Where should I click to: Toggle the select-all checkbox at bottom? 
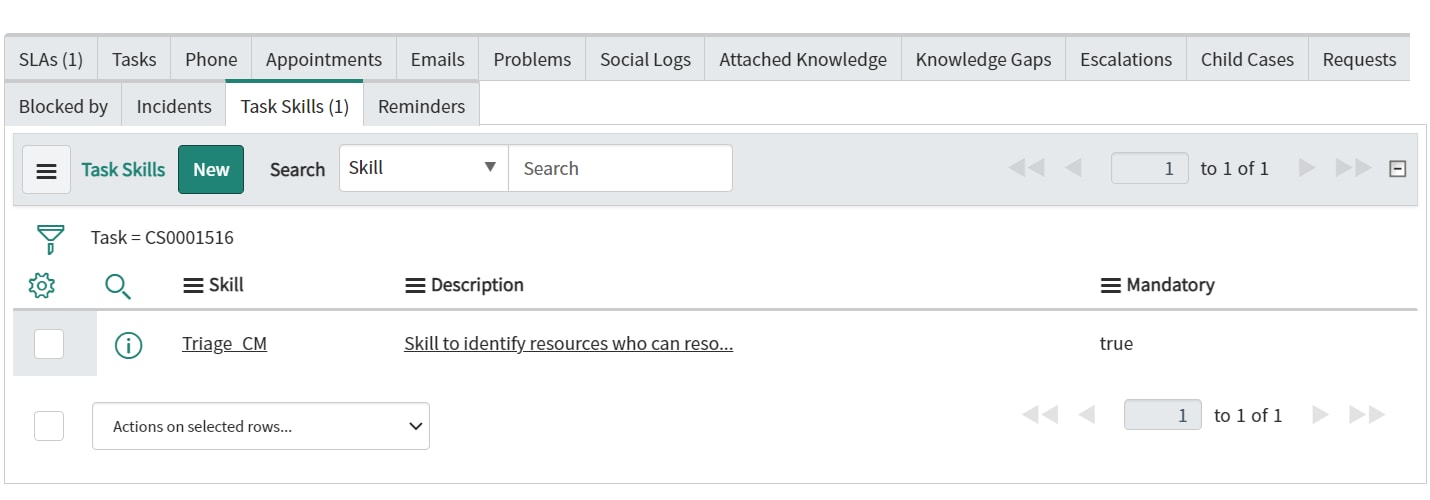49,426
